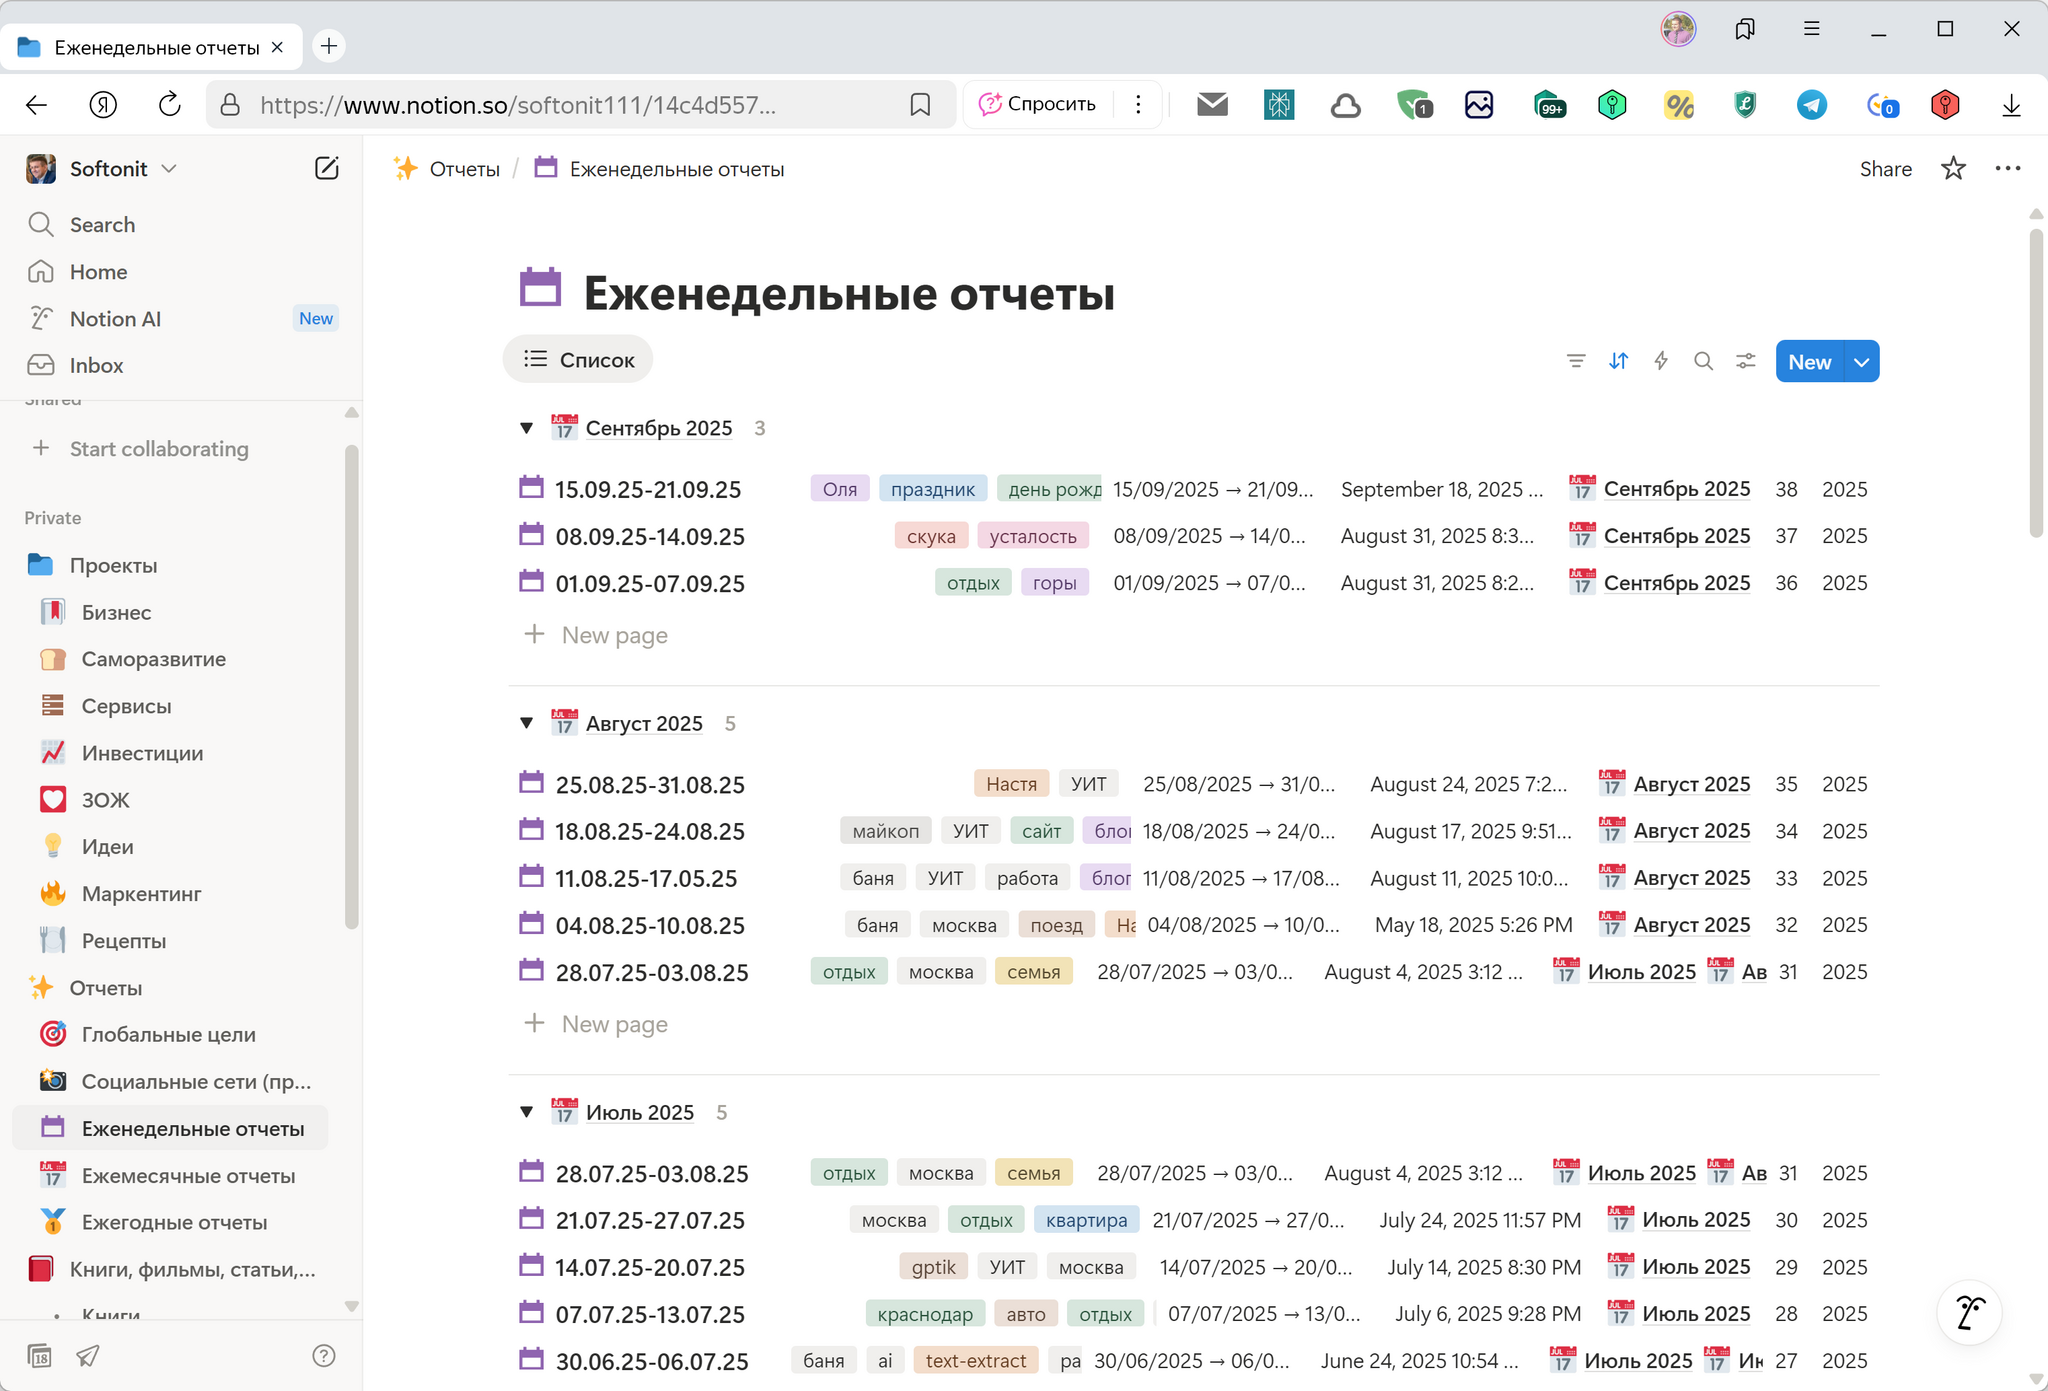The height and width of the screenshot is (1391, 2048).
Task: Click the lightning automations icon
Action: [x=1661, y=361]
